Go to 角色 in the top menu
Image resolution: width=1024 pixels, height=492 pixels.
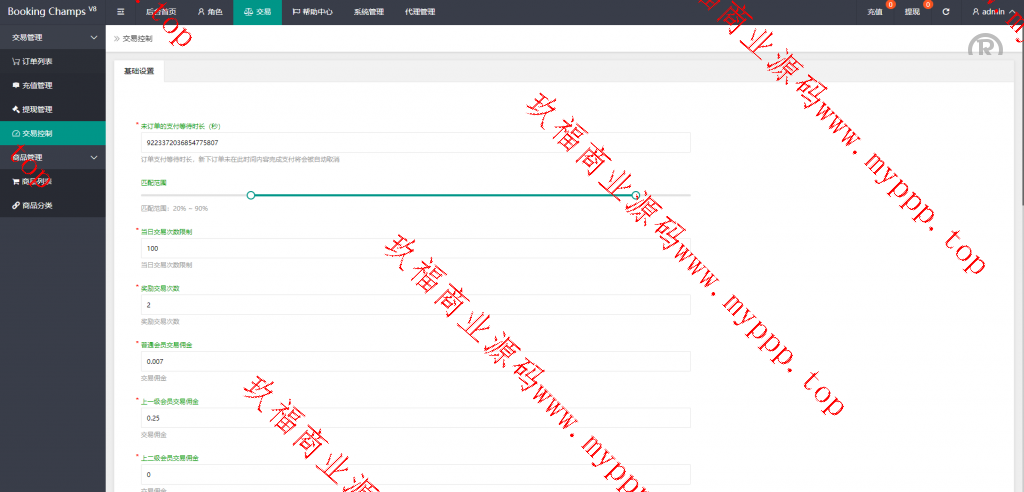pos(210,12)
